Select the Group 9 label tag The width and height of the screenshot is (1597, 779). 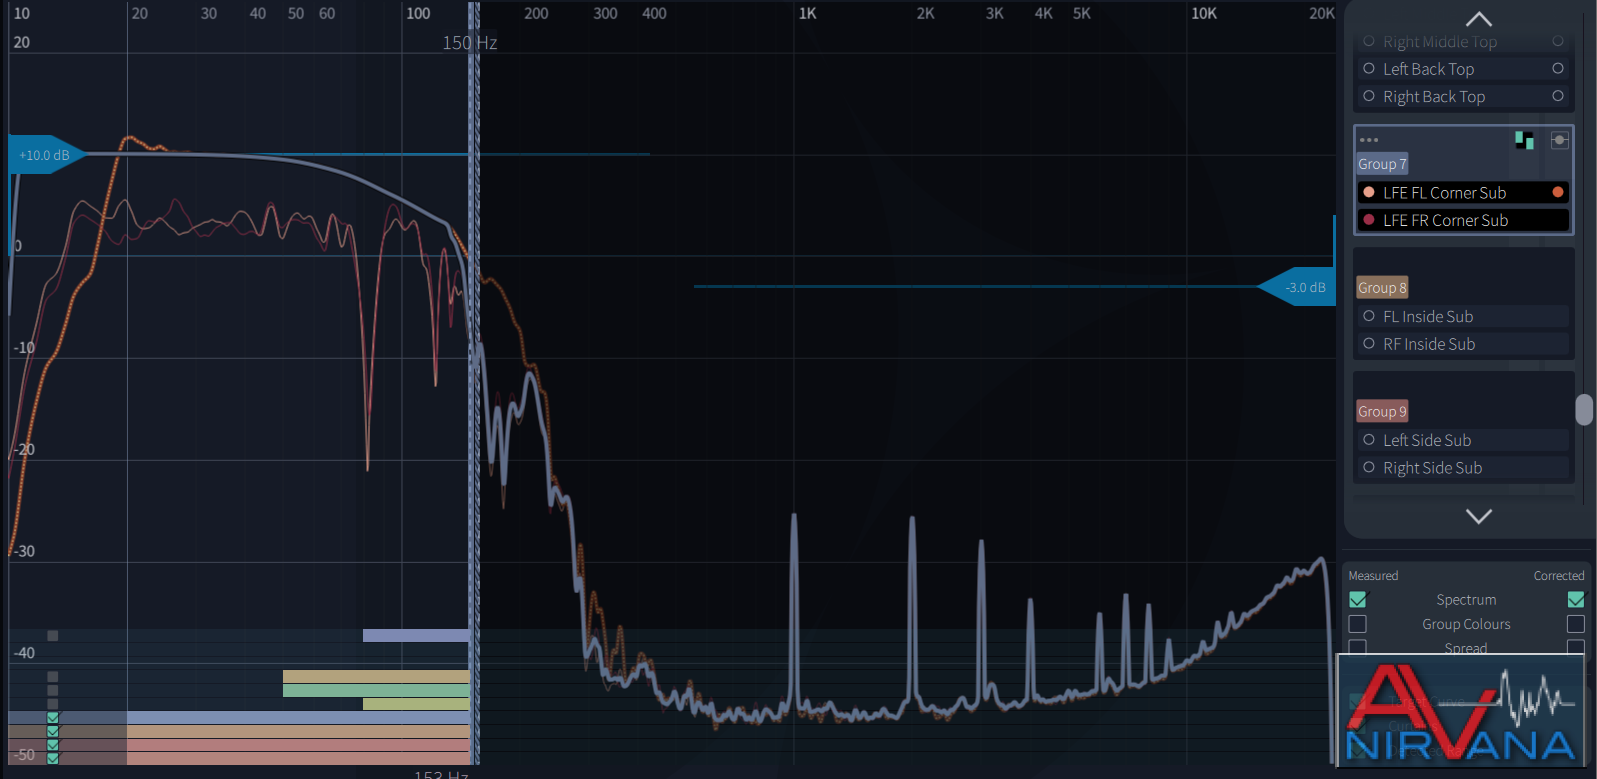1382,412
